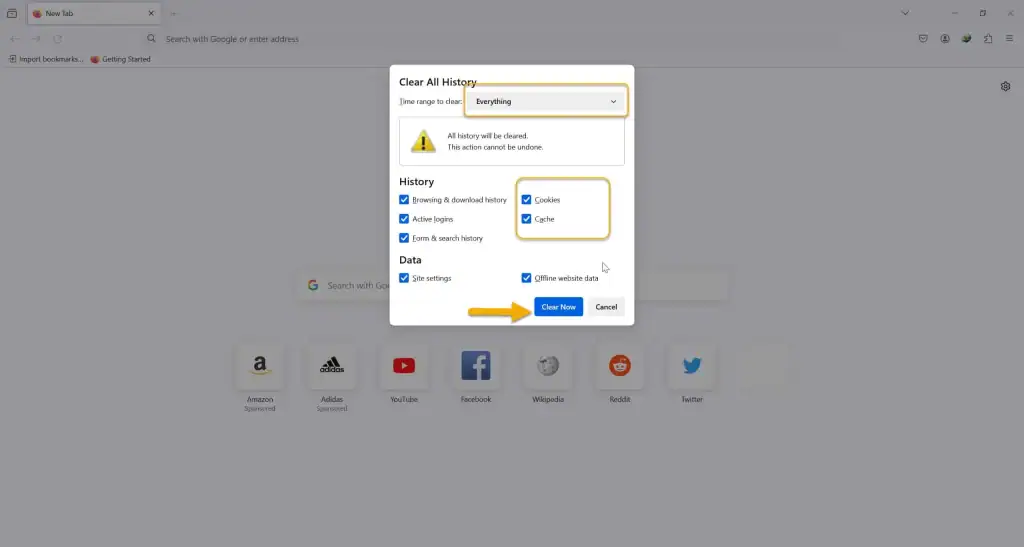Click the Getting Started bookmark

coord(121,59)
